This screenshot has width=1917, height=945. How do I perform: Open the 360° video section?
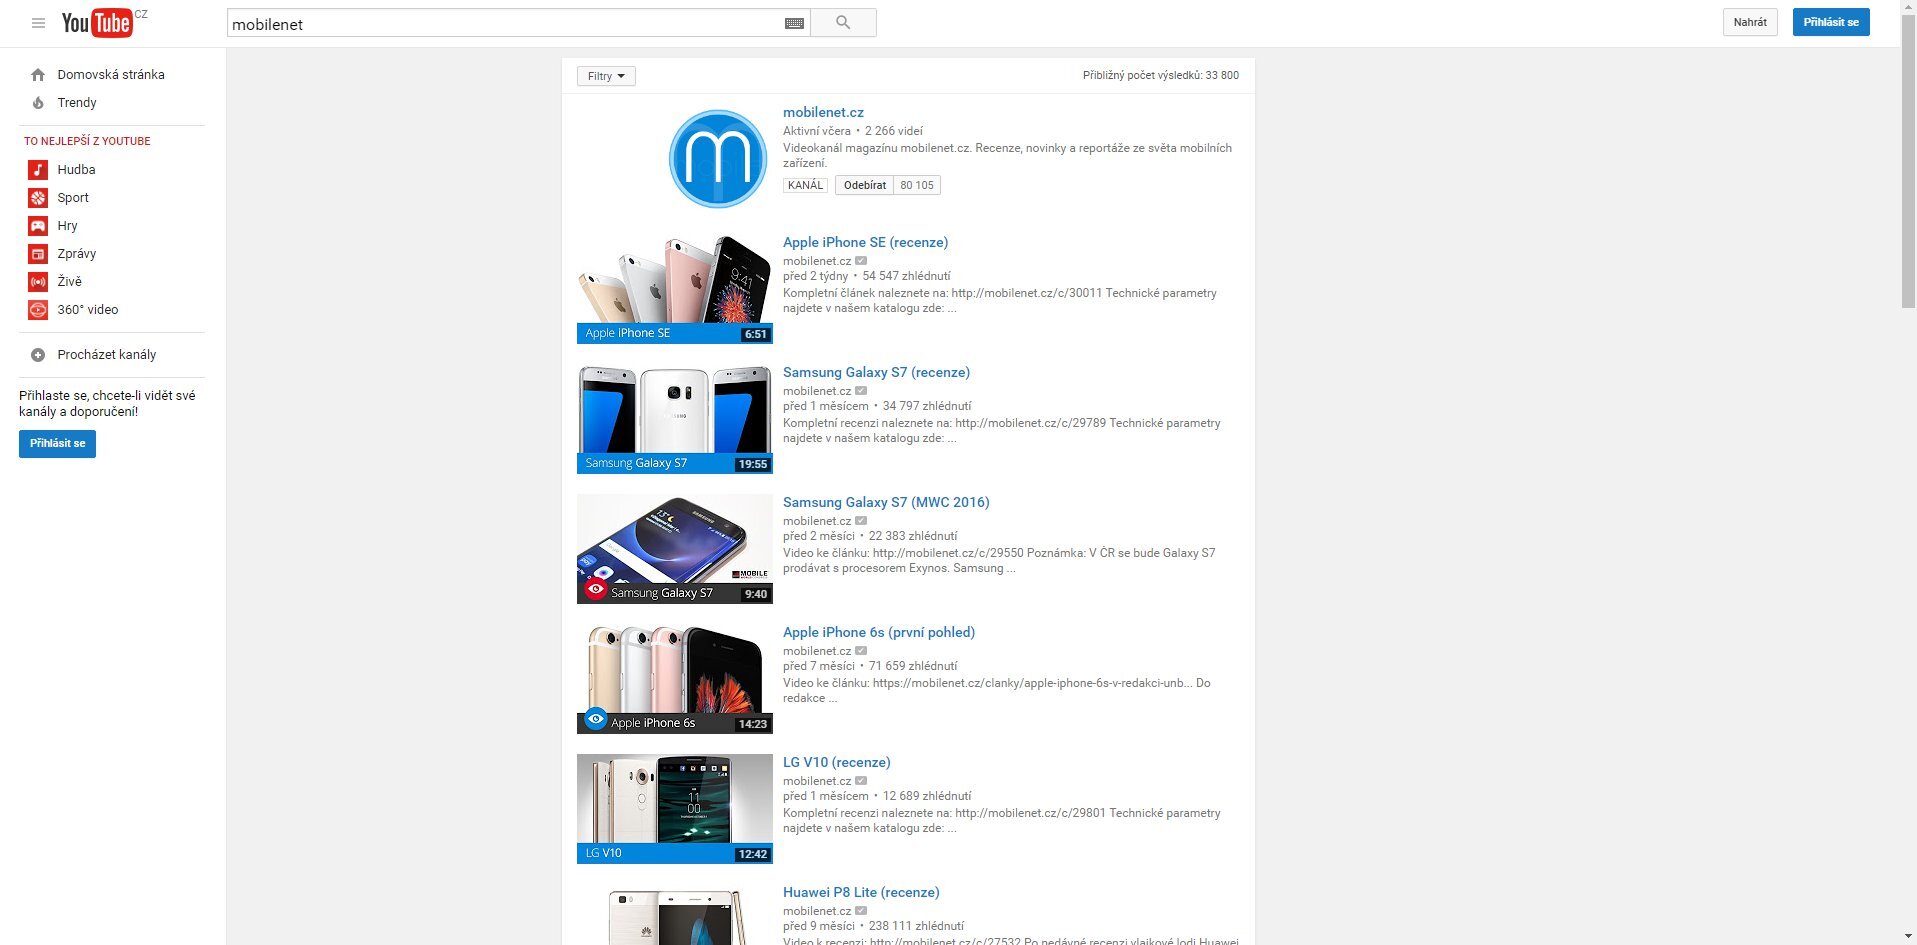[85, 309]
